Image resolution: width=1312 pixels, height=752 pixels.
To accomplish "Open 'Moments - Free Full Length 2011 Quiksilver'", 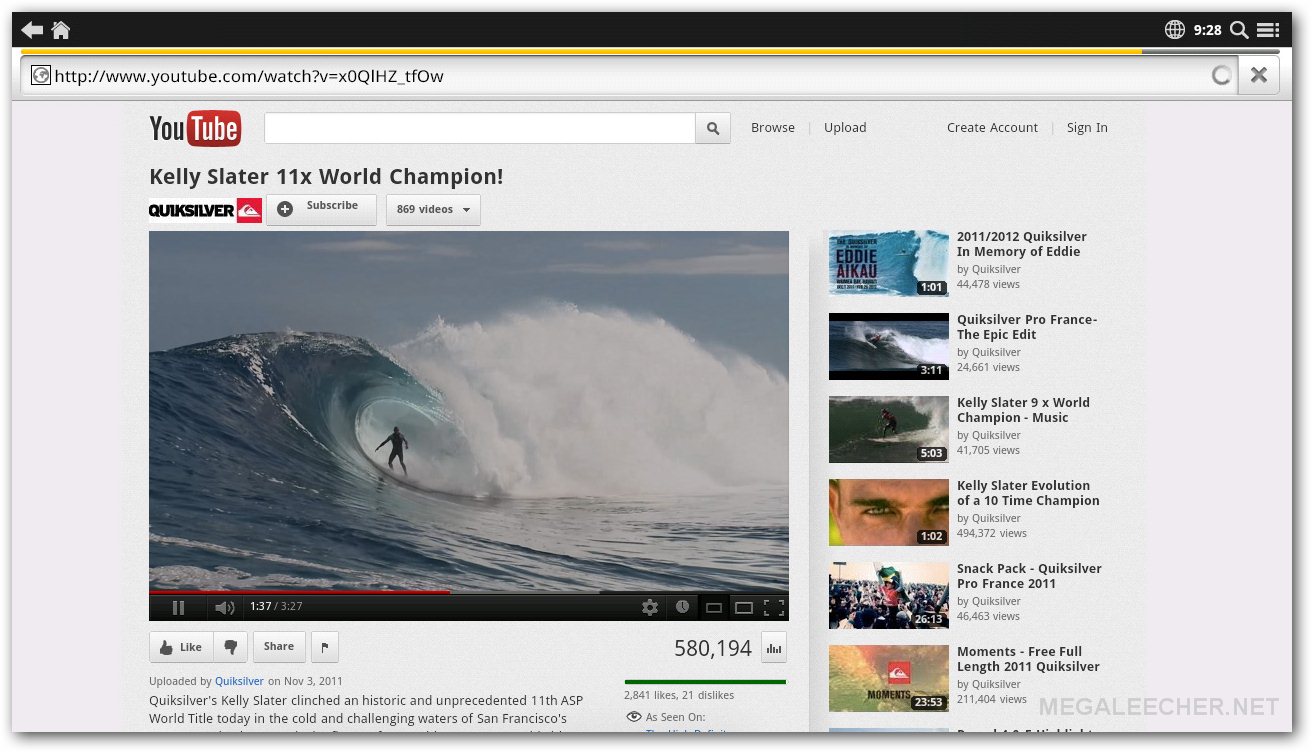I will (x=1028, y=659).
